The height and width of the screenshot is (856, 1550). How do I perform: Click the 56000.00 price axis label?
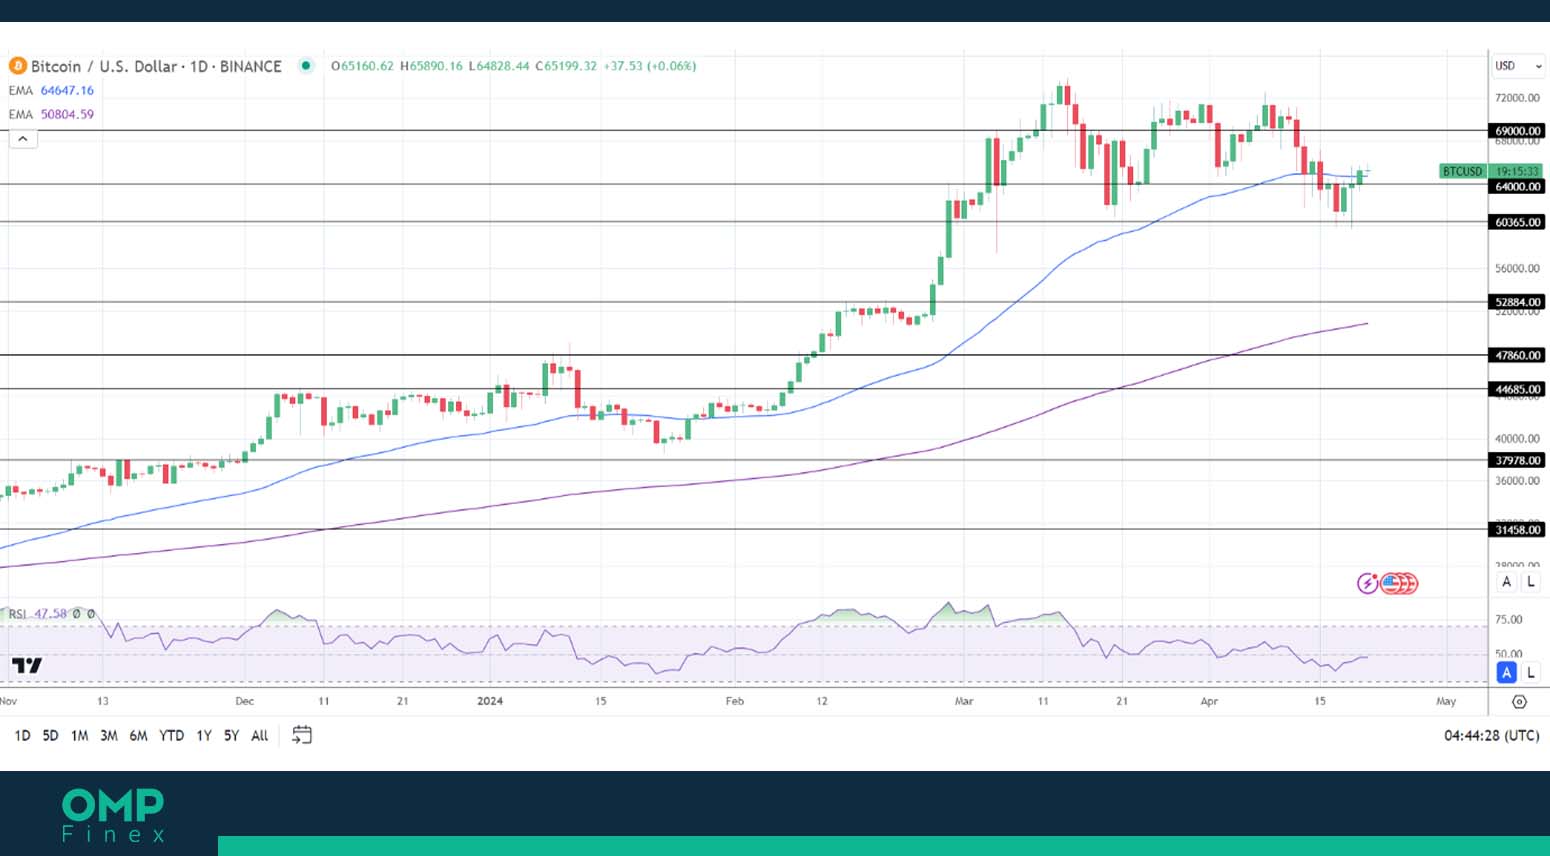(x=1517, y=268)
